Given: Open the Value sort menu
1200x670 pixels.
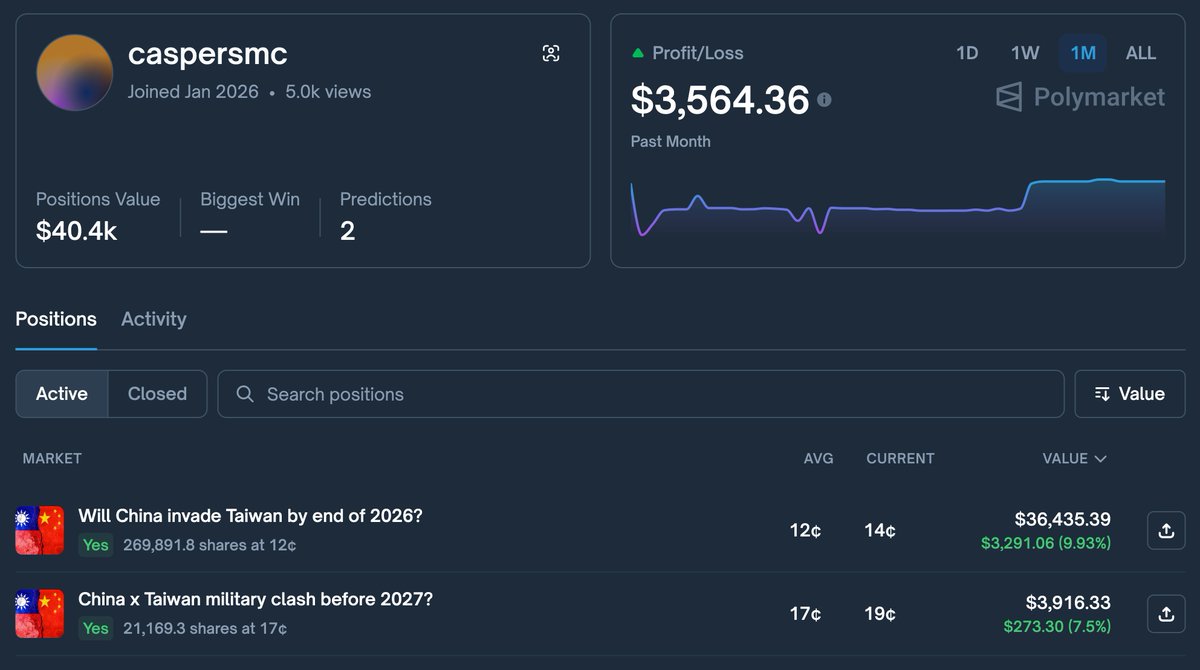Looking at the screenshot, I should click(1129, 393).
